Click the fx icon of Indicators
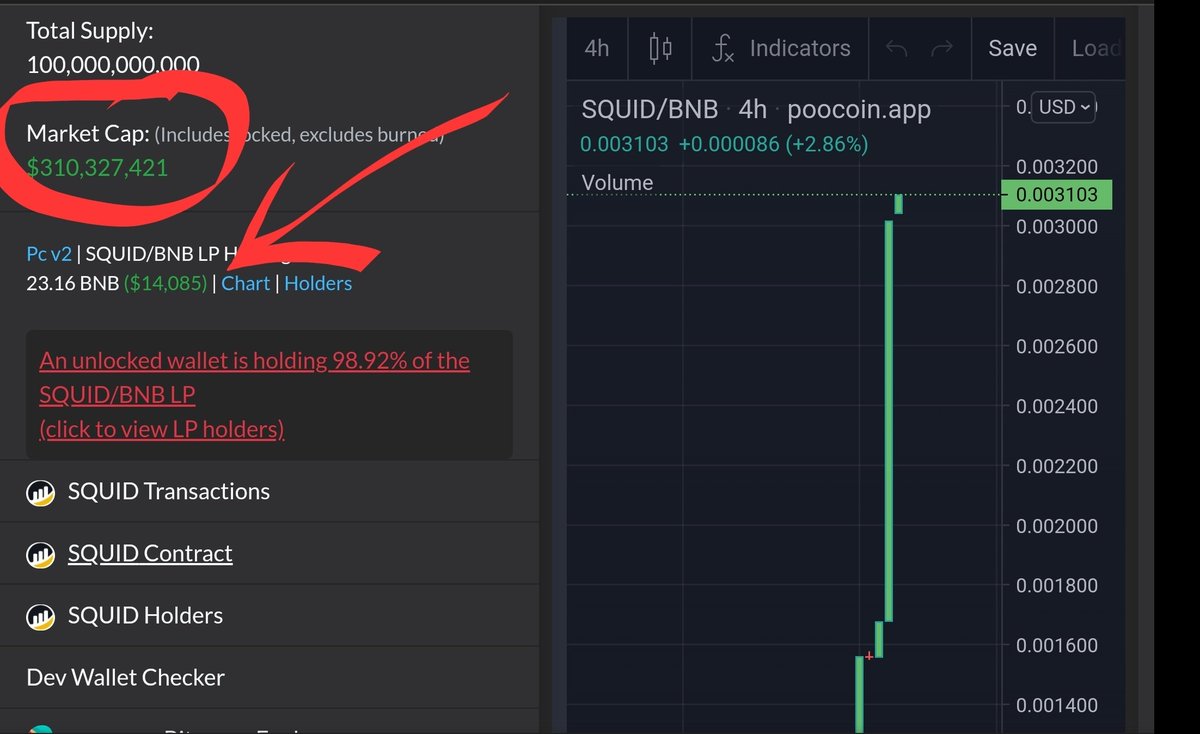Screen dimensions: 1200x734 (x=722, y=48)
